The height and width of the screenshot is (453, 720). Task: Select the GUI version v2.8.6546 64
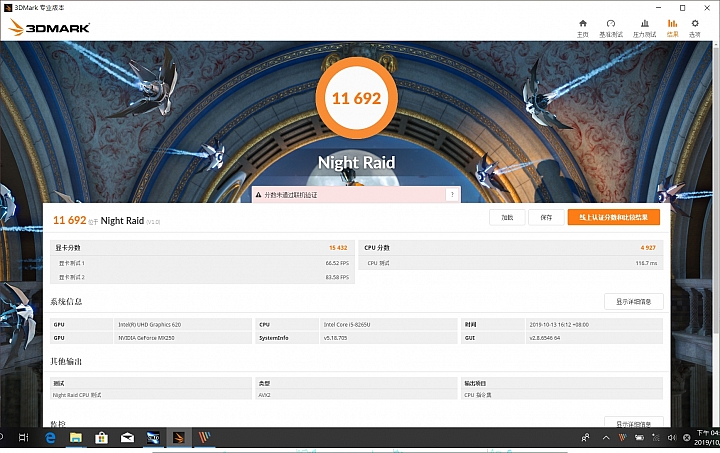pos(545,338)
